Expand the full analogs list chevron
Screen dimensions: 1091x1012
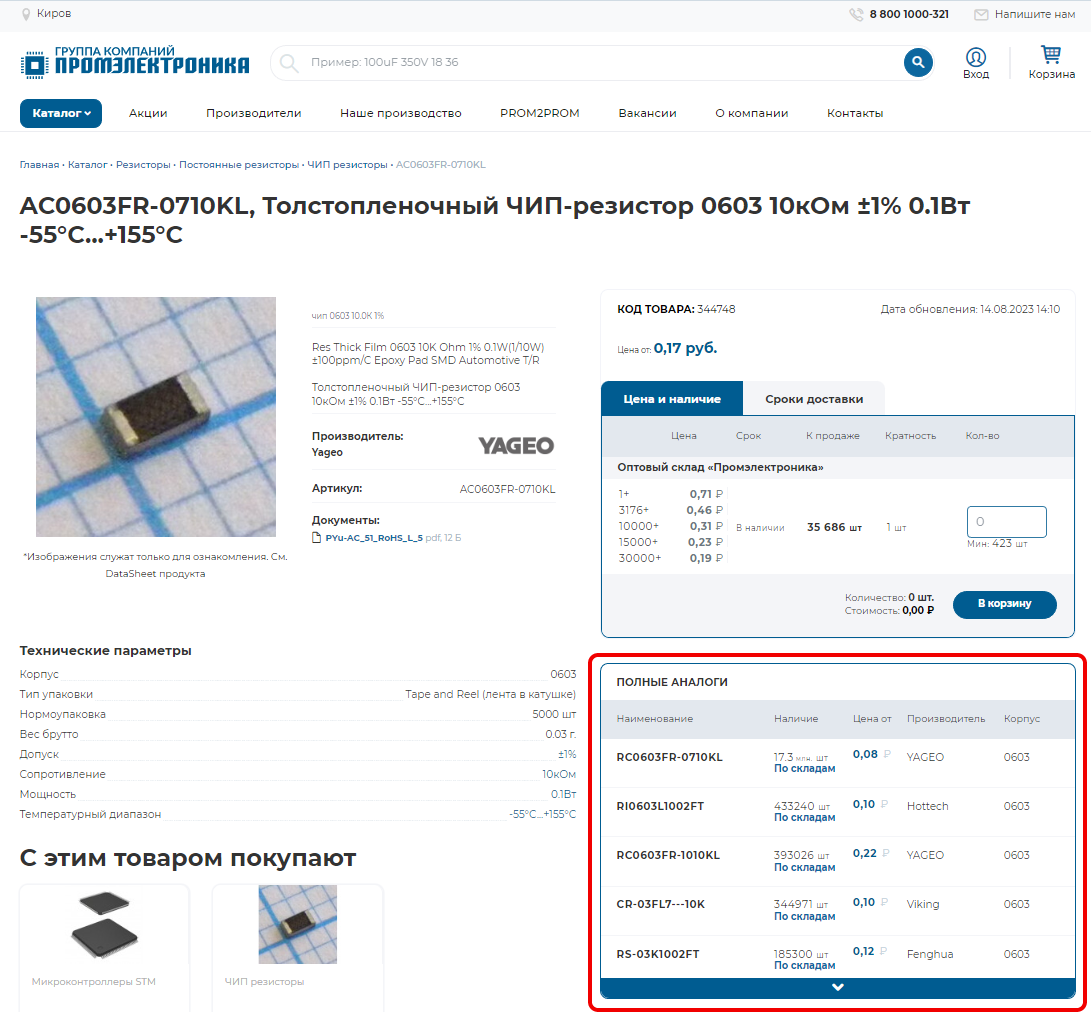point(838,987)
